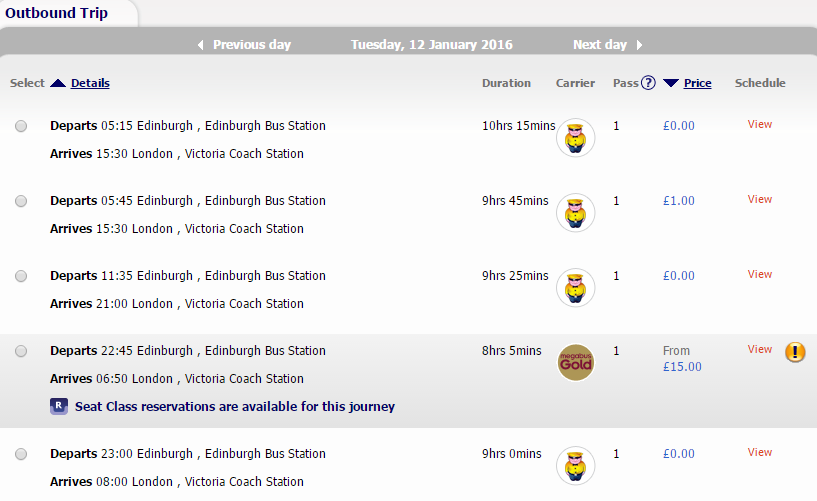Click the yellow exclamation warning icon
817x501 pixels.
click(x=795, y=352)
